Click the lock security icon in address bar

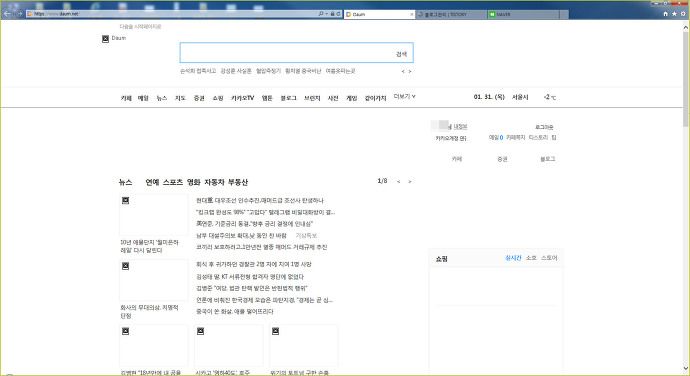(332, 14)
